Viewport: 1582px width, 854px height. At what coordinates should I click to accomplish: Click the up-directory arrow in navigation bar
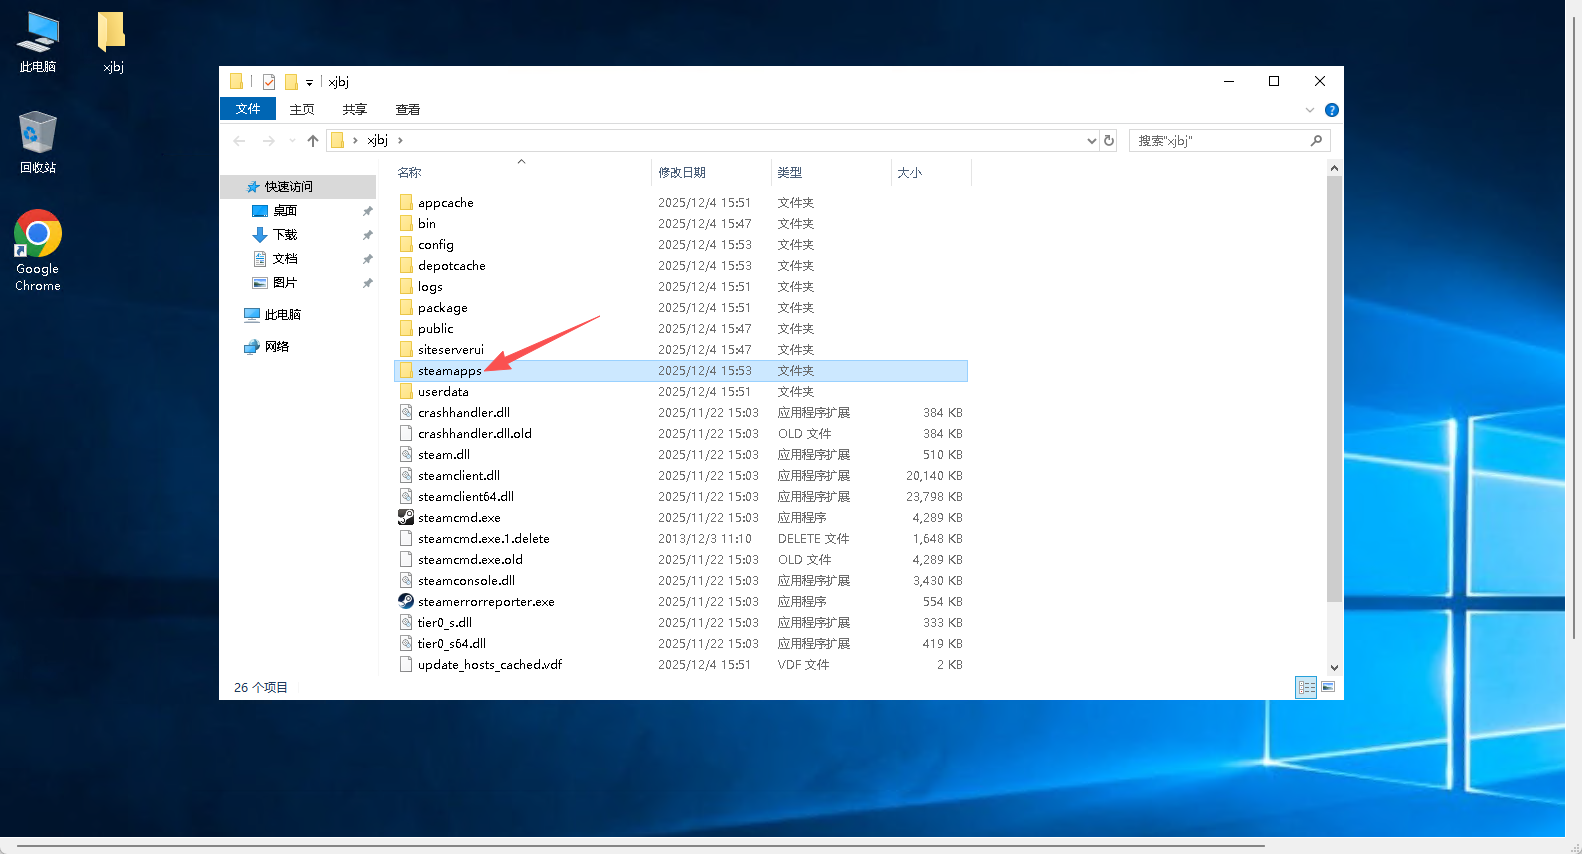pyautogui.click(x=313, y=141)
